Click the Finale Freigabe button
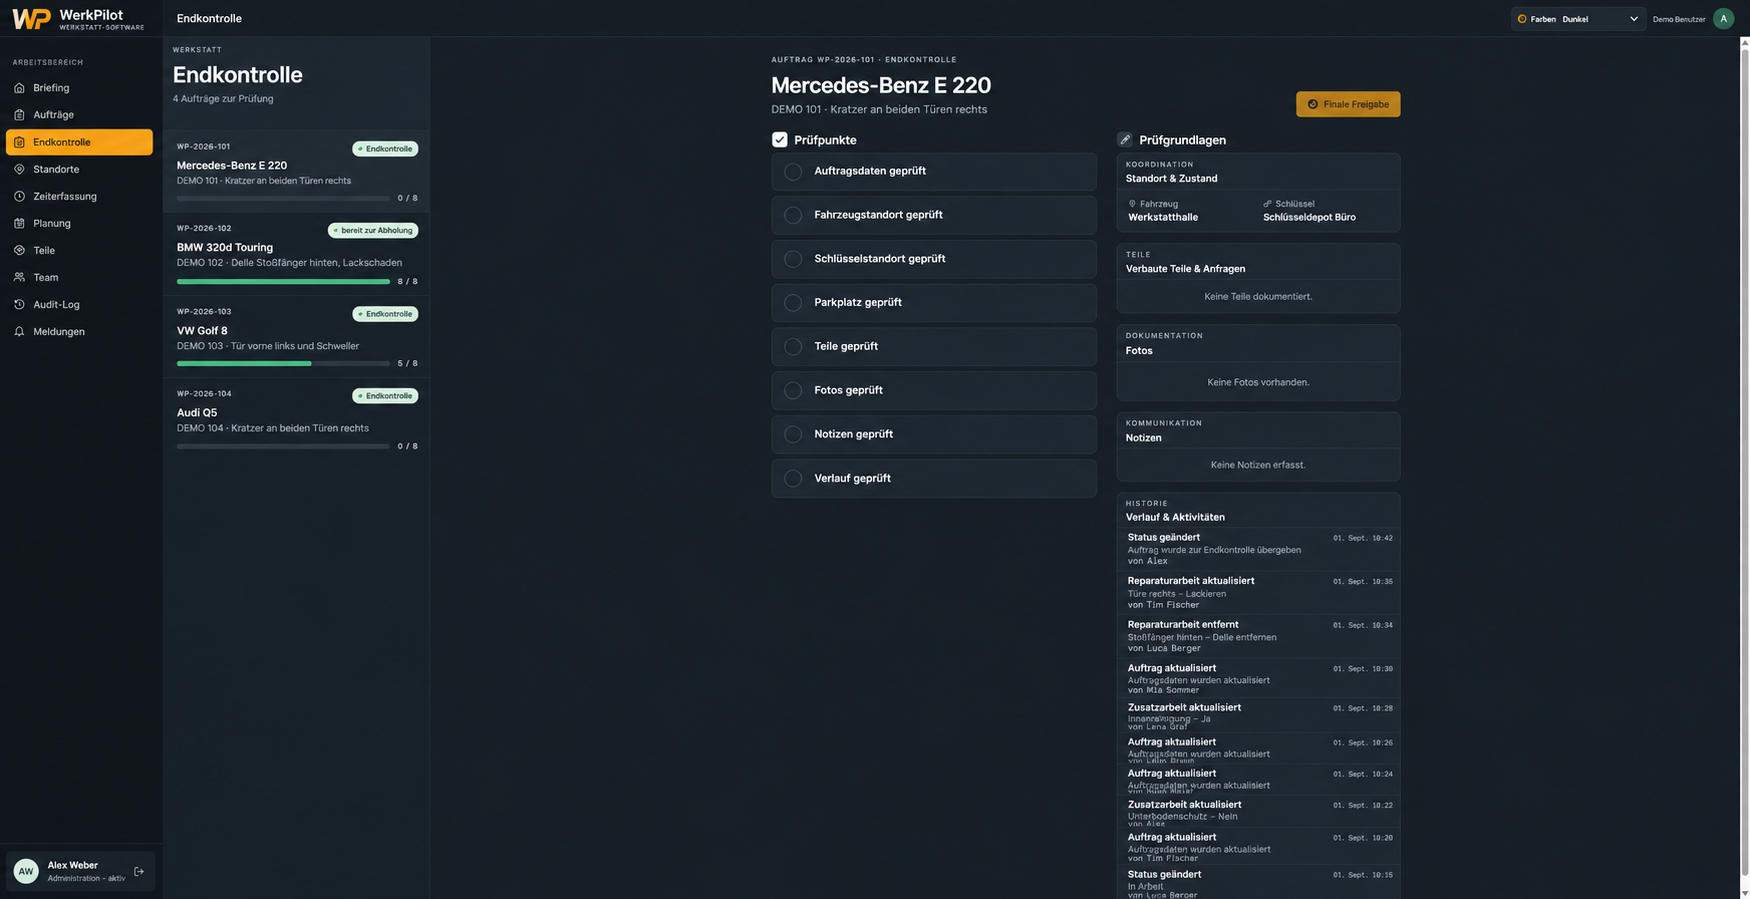1750x899 pixels. [1348, 104]
